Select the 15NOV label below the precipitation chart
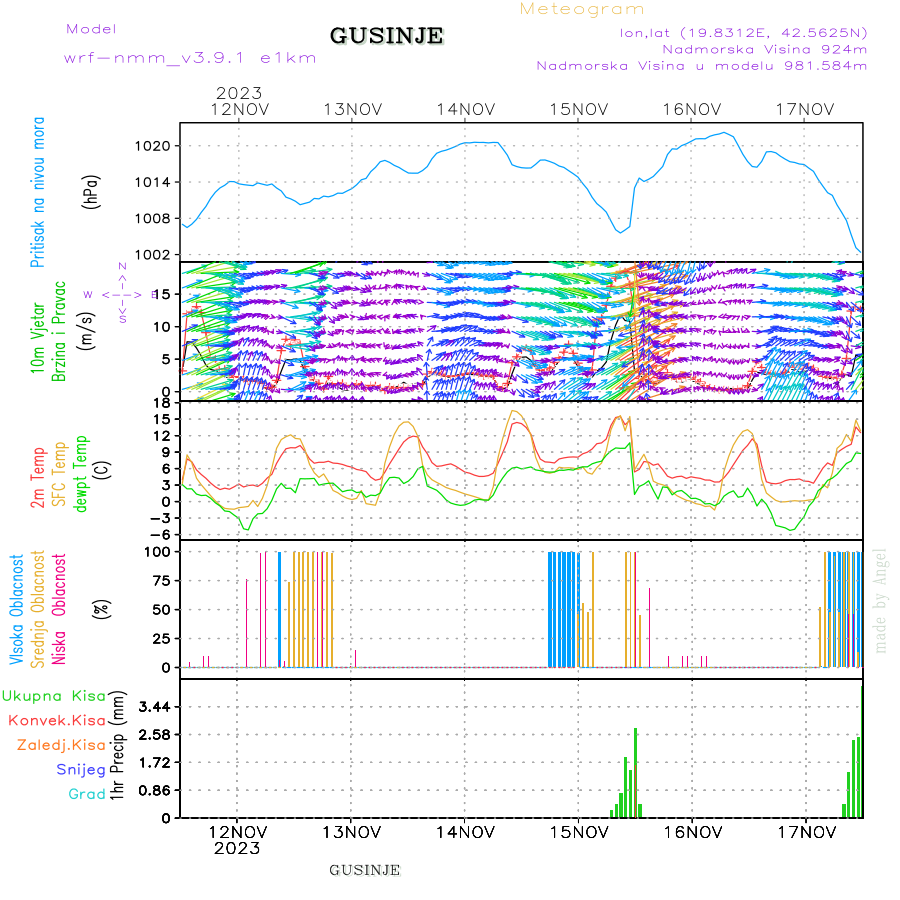Screen dimensions: 900x900 click(x=579, y=832)
